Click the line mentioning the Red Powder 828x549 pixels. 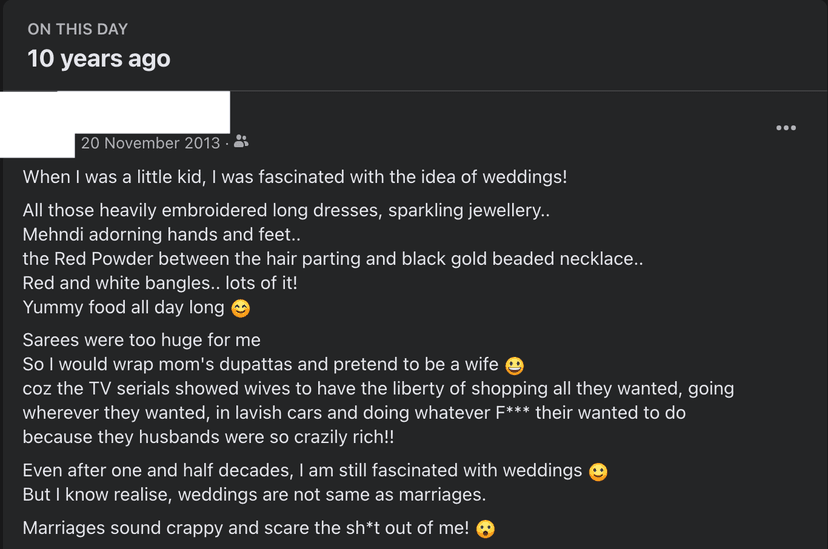tap(332, 259)
